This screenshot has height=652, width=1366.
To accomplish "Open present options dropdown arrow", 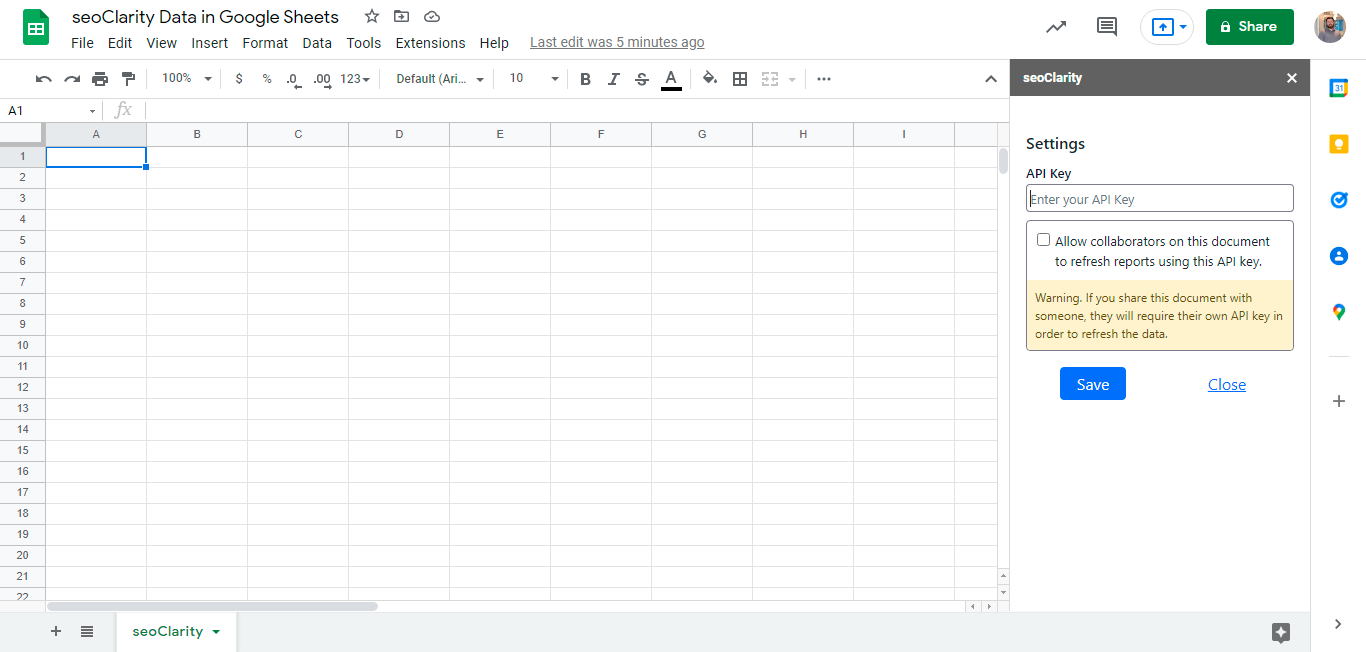I will [x=1184, y=27].
